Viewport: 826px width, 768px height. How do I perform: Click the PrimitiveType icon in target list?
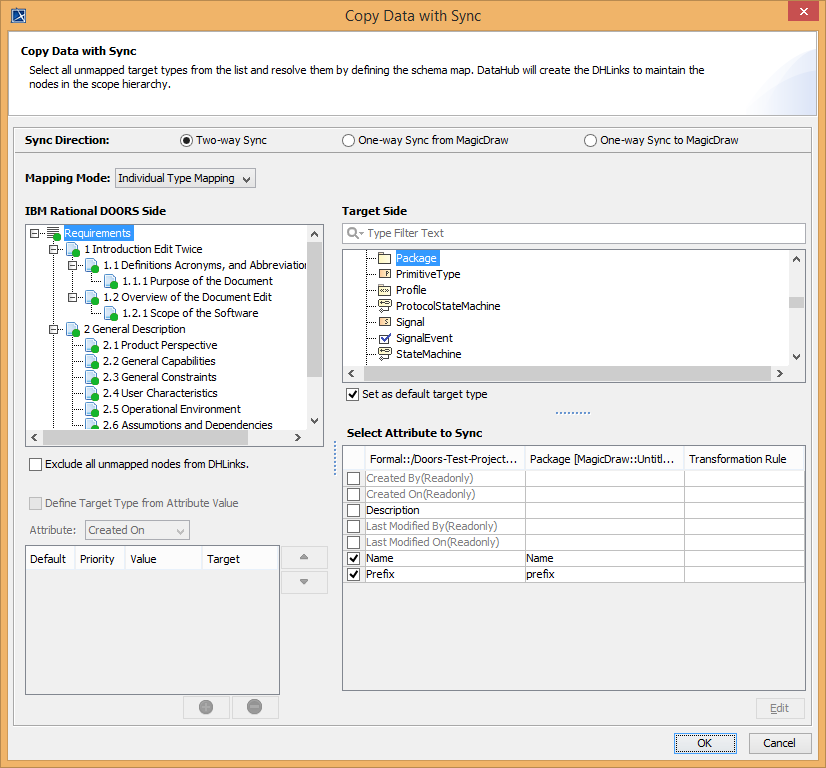click(385, 274)
